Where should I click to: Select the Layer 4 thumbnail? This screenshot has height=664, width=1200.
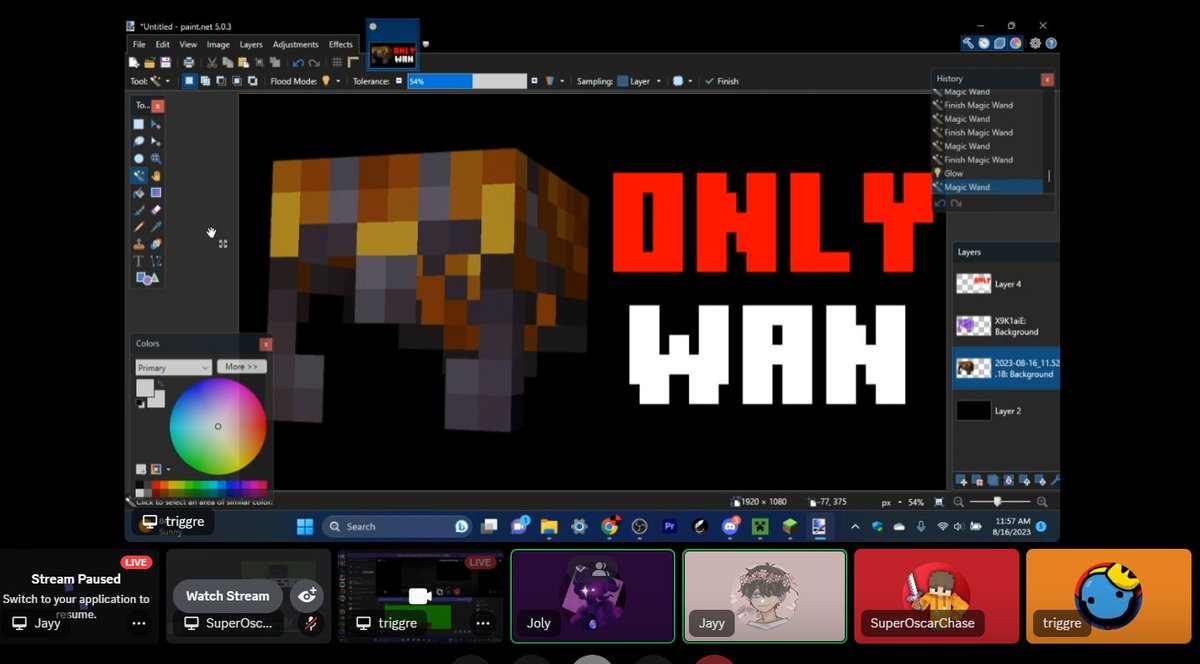pos(974,284)
